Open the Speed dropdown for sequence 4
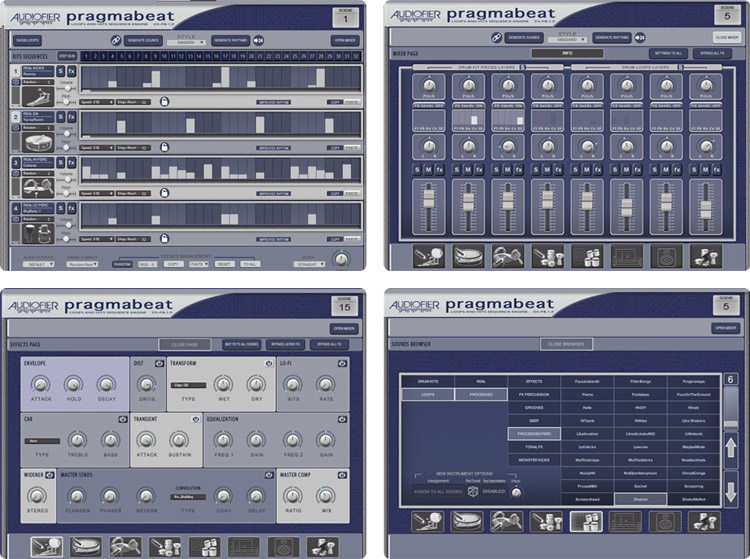Image resolution: width=750 pixels, height=559 pixels. point(97,239)
